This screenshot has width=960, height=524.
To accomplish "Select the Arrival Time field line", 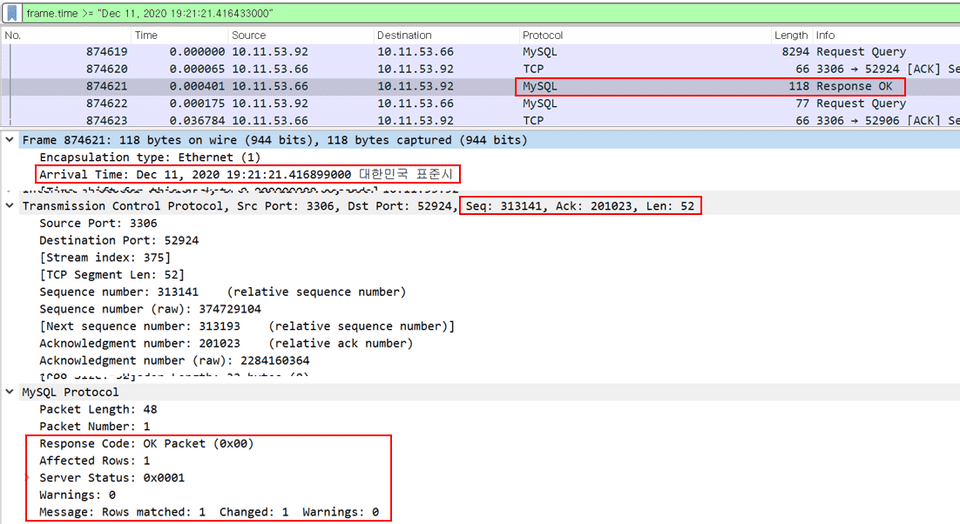I will [x=245, y=174].
